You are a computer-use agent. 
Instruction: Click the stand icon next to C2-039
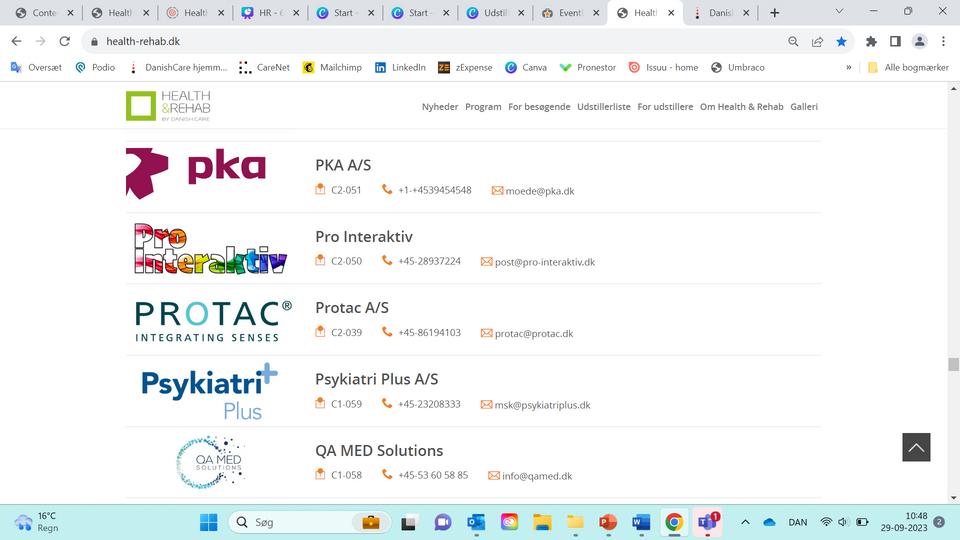point(320,332)
